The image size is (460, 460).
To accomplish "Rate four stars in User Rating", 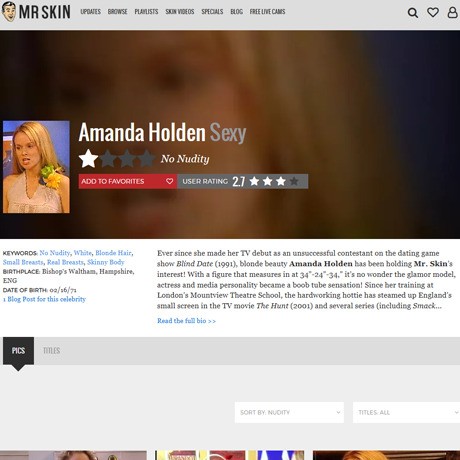I will 294,181.
